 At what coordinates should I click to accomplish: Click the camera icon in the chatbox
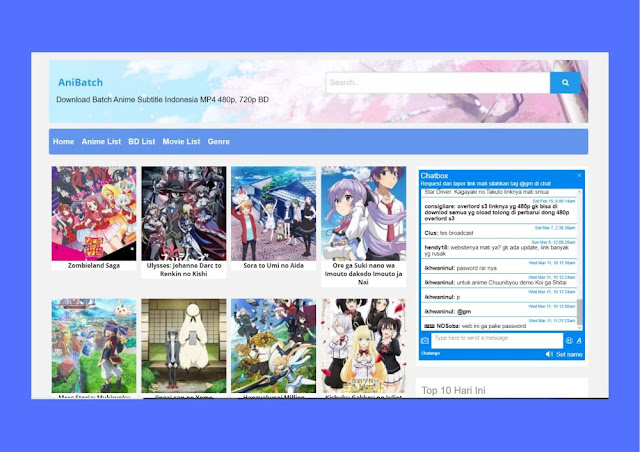point(425,341)
